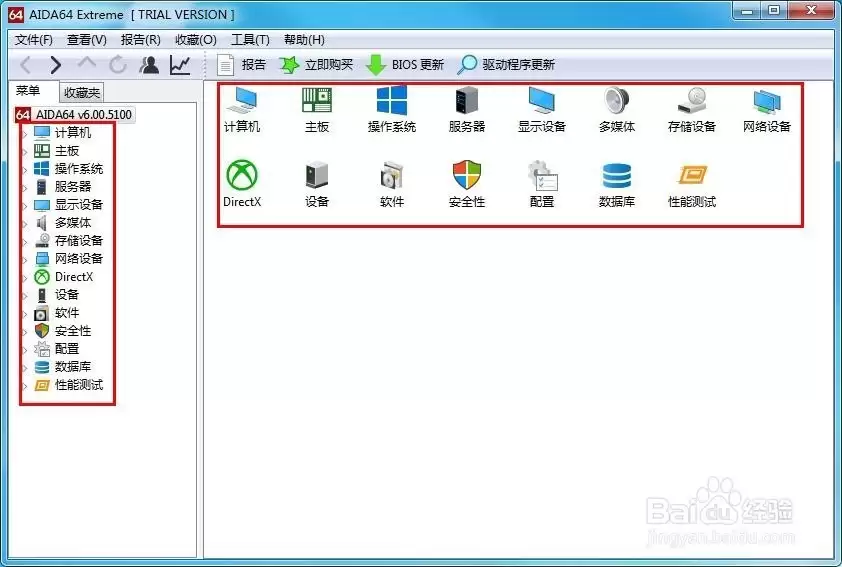This screenshot has height=567, width=842.
Task: Select 显示设备 in the left tree
Action: coord(68,205)
